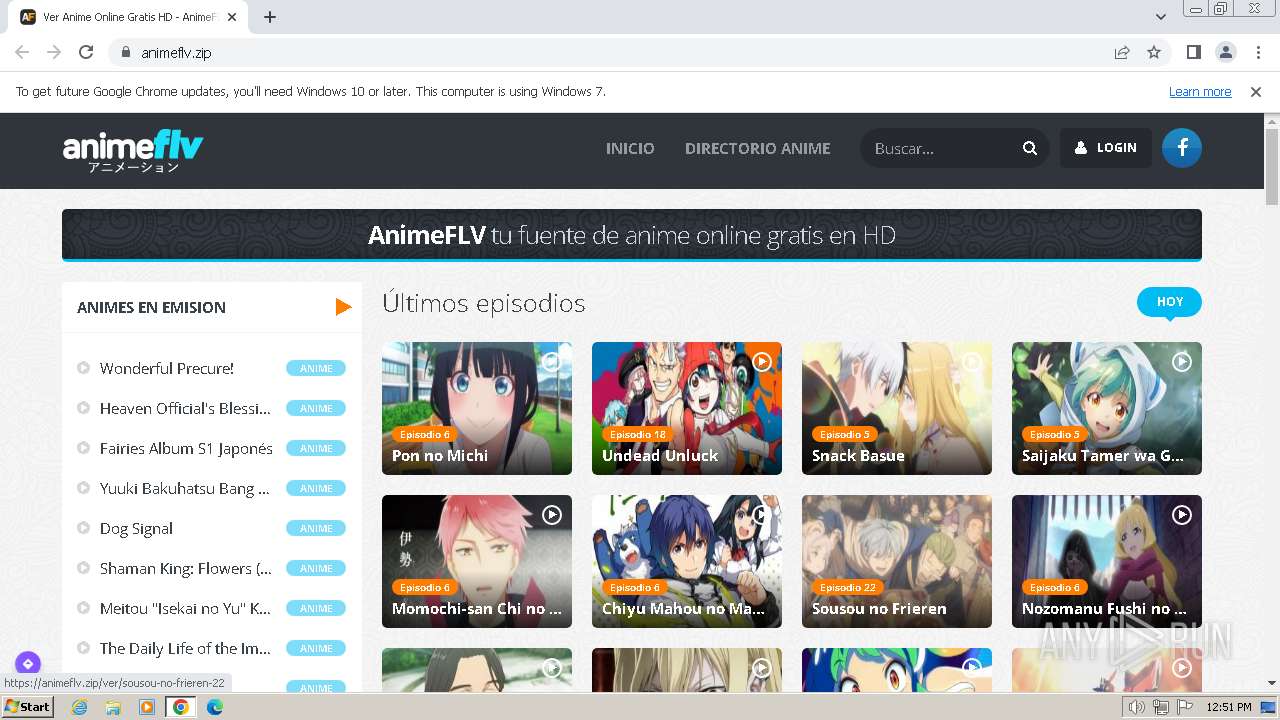Screen dimensions: 1280x720
Task: Open the tab search dropdown arrow
Action: 1161,17
